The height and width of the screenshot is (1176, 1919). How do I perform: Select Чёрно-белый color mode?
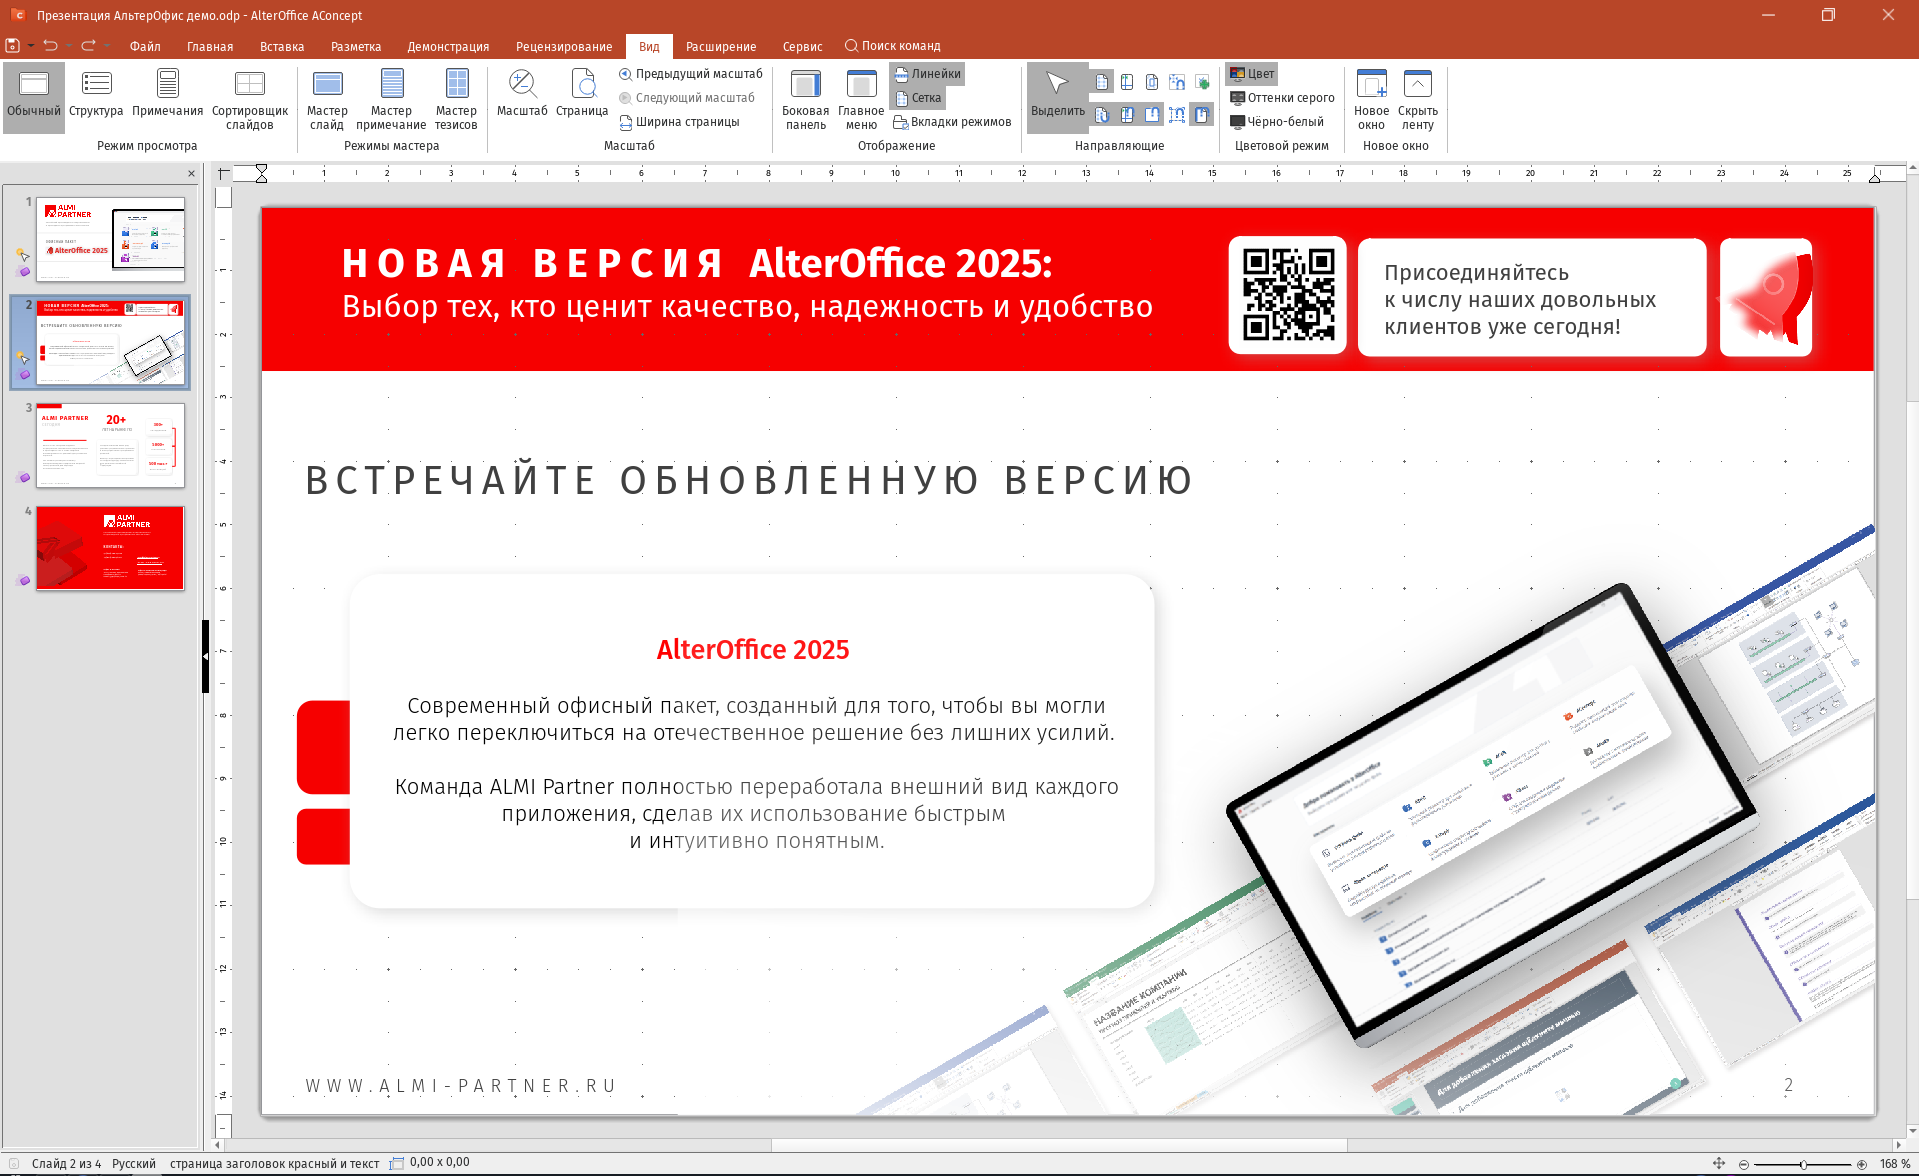(x=1277, y=122)
